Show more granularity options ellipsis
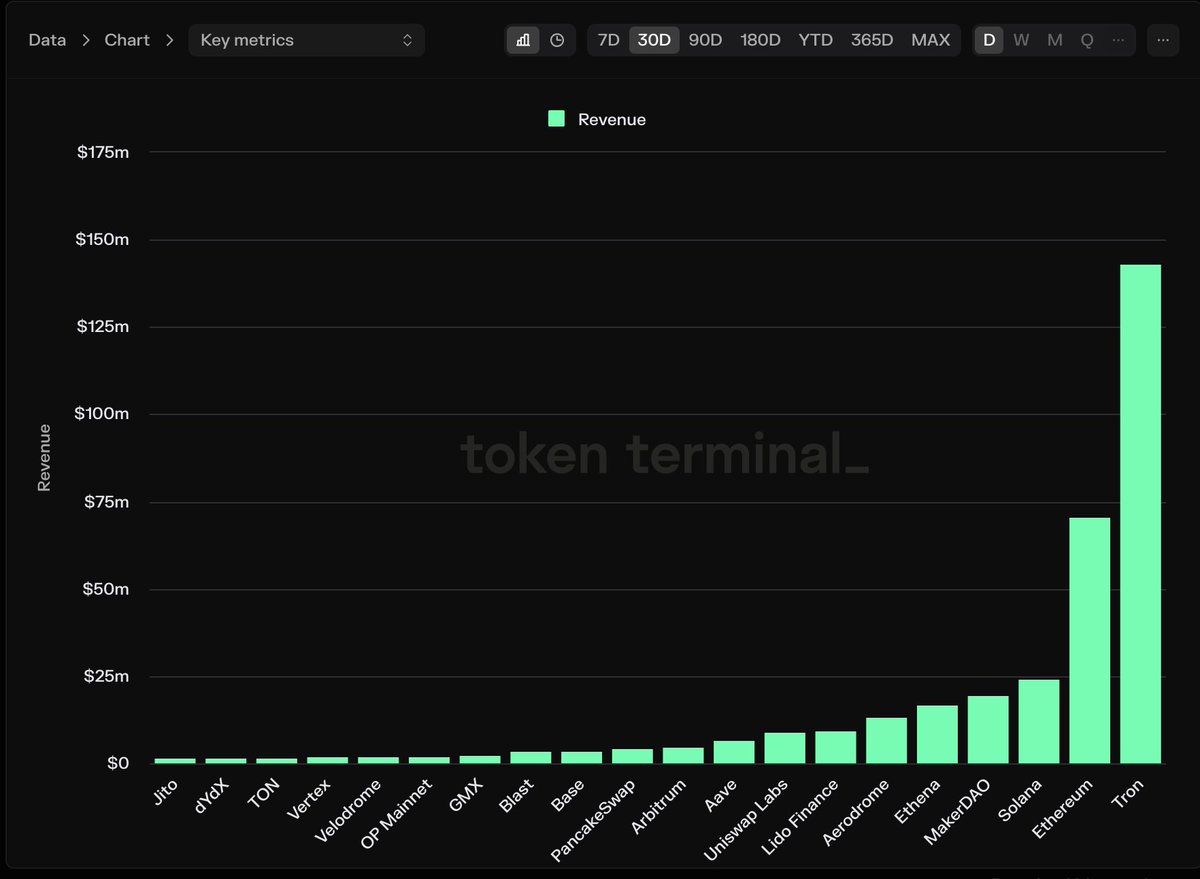 point(1118,40)
